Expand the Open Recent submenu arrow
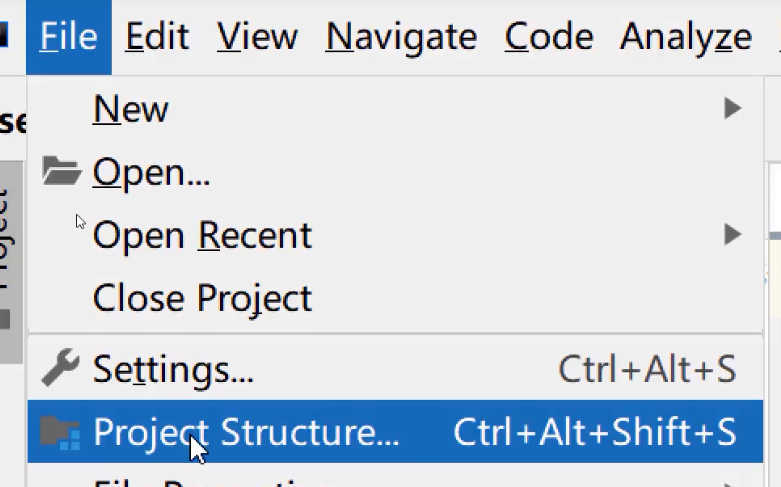 pyautogui.click(x=732, y=236)
